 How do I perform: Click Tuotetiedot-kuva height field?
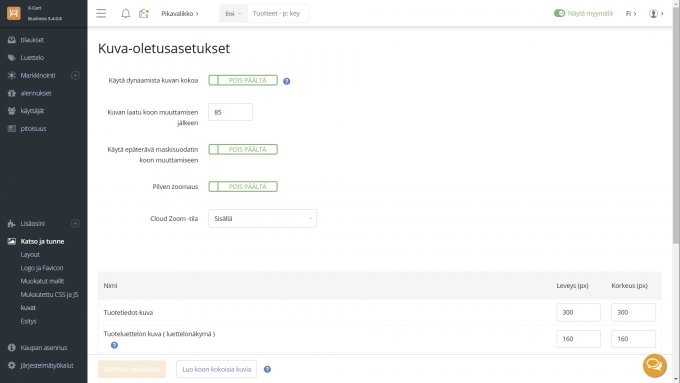633,312
